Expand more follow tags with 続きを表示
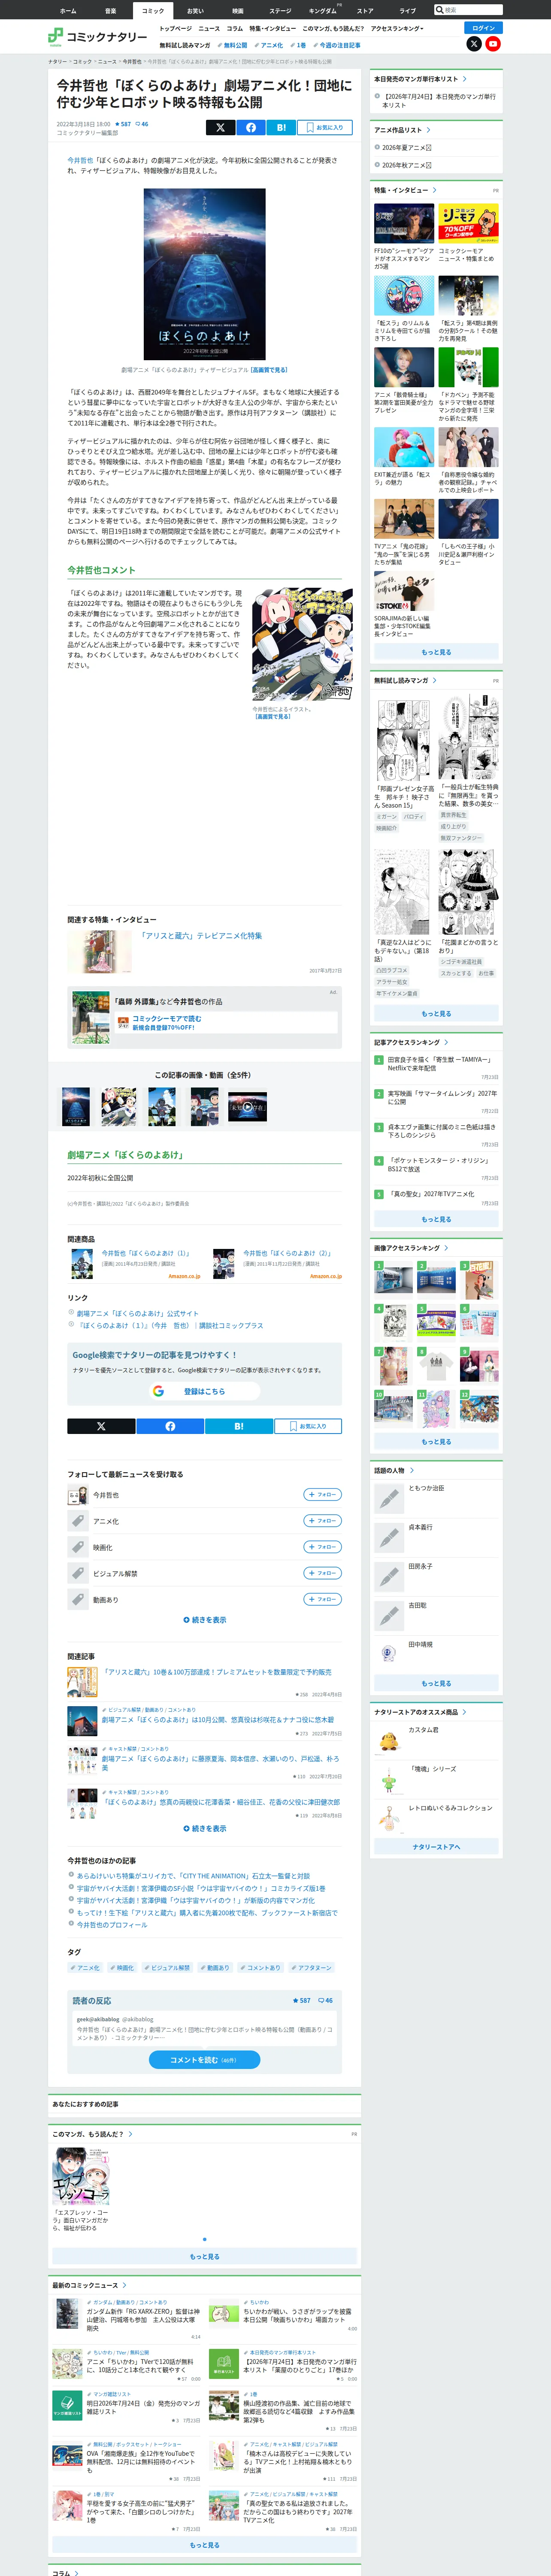 (x=205, y=1620)
